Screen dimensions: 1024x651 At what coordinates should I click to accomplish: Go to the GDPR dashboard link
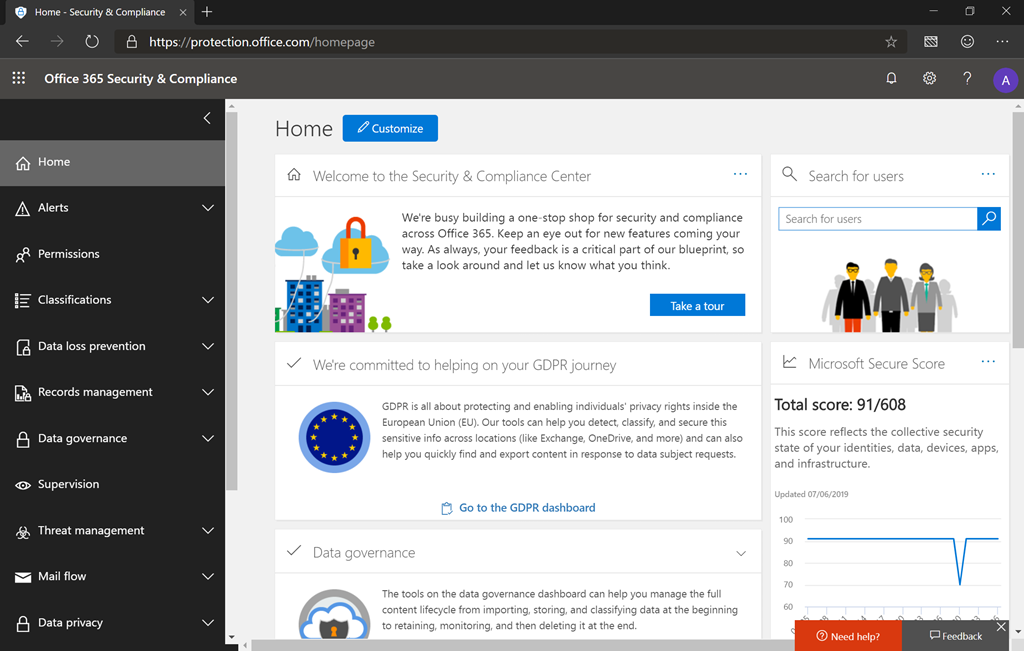point(526,508)
